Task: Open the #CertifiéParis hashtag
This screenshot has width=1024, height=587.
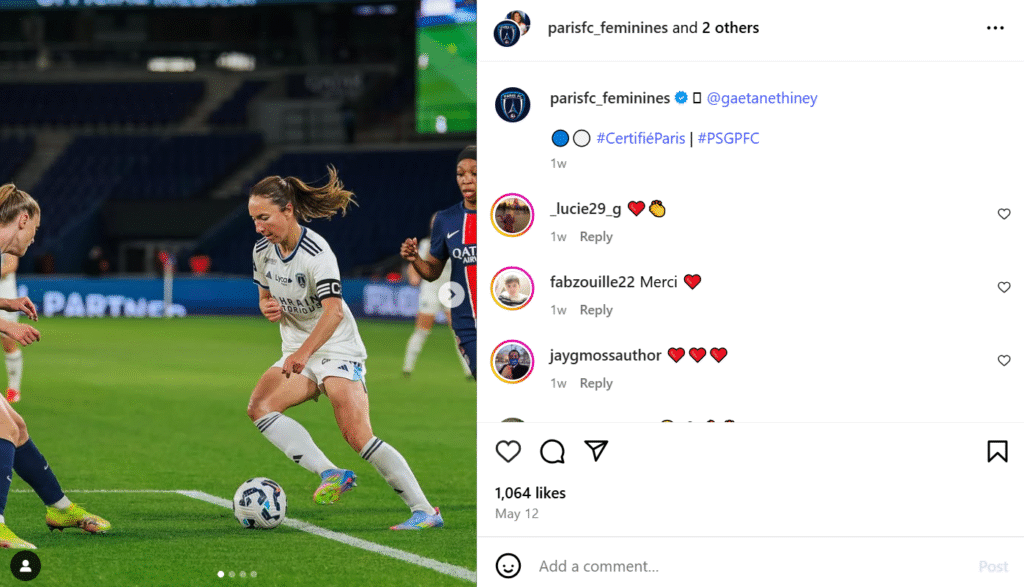Action: [x=640, y=138]
